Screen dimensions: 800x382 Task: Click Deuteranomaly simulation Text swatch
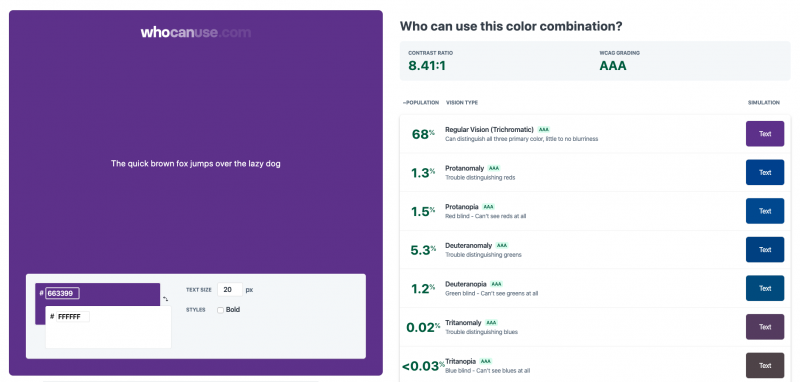tap(765, 250)
